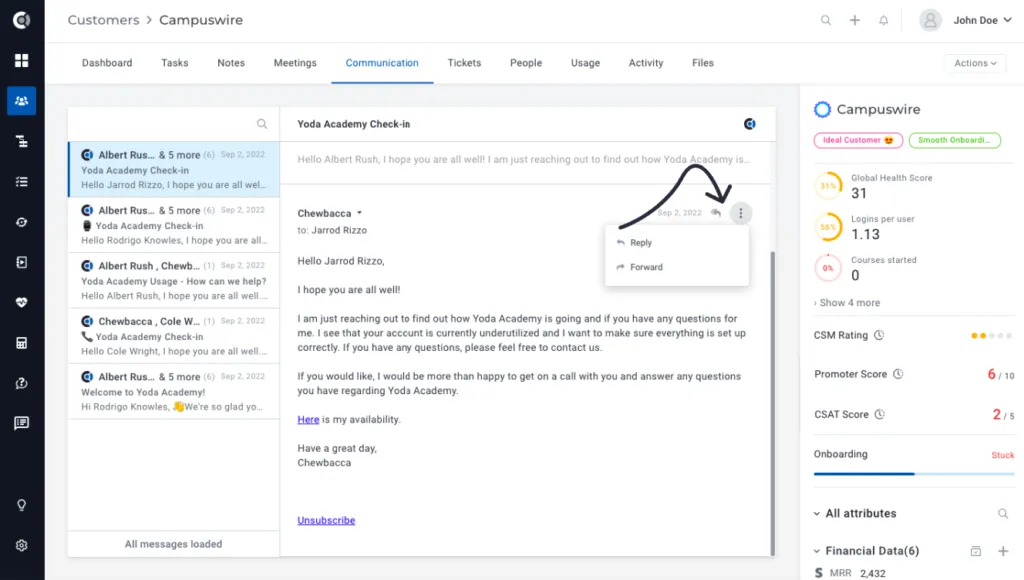Expand the Chewbacca sender details arrow
The width and height of the screenshot is (1024, 580).
[x=359, y=213]
